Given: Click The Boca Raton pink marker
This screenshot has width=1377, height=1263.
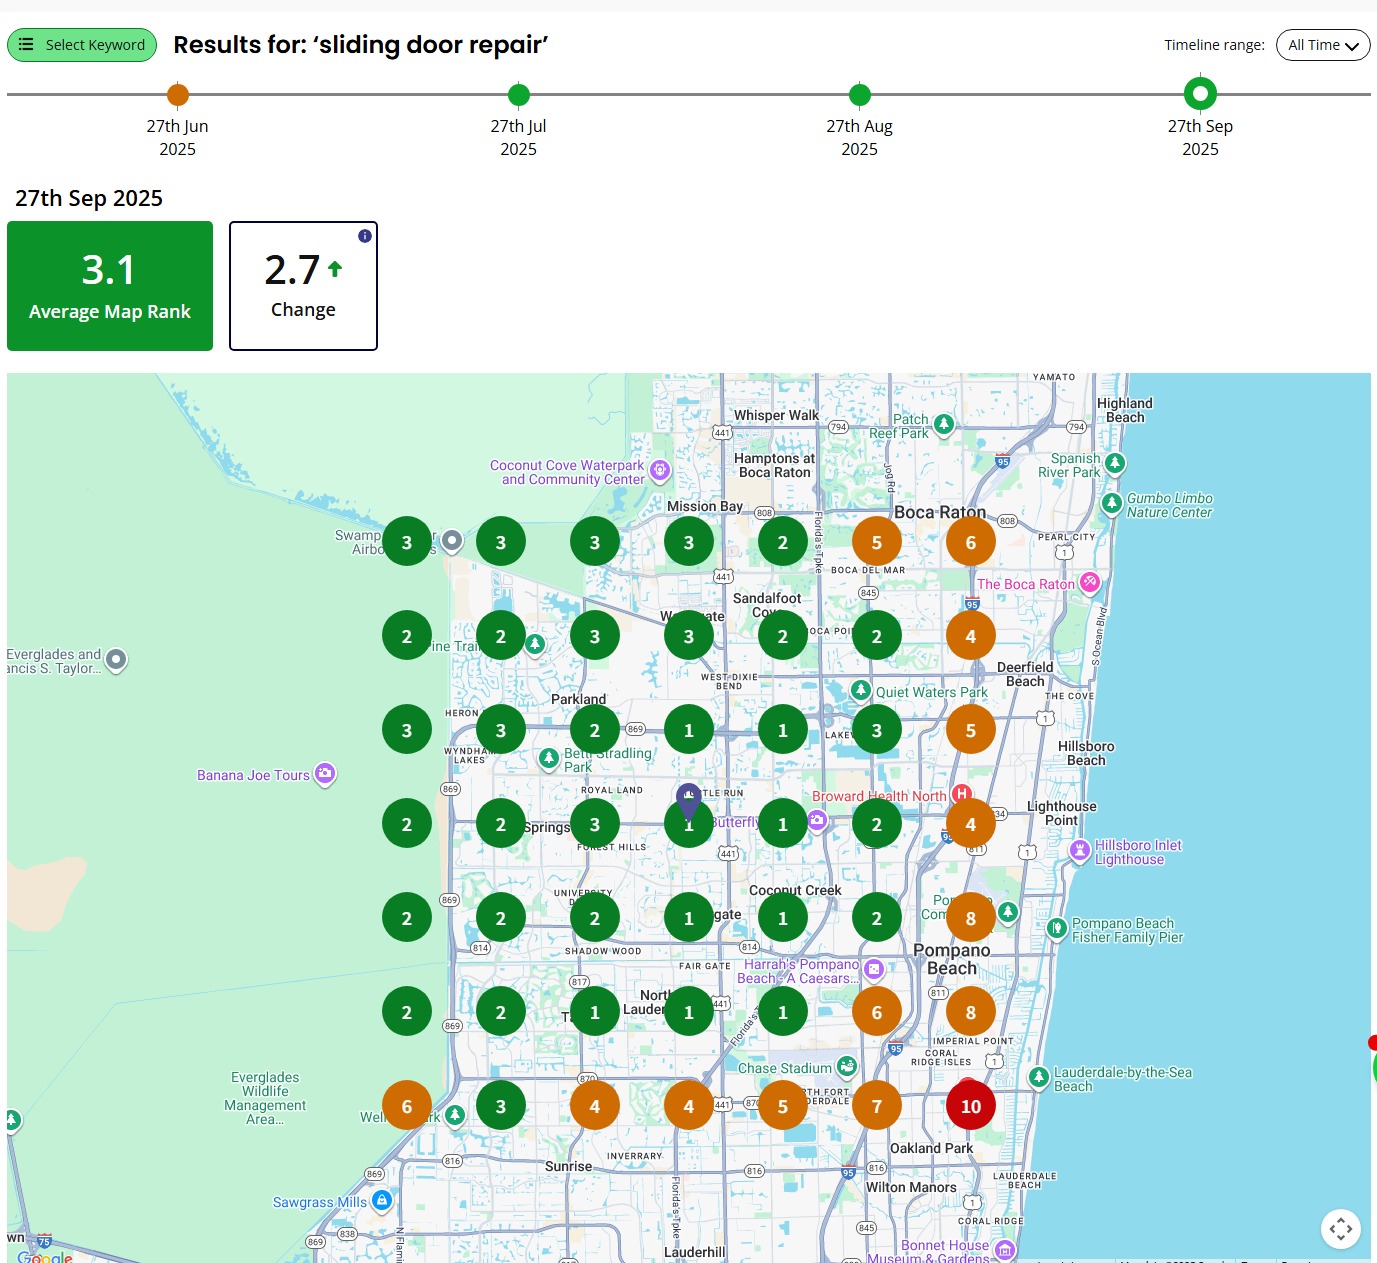Looking at the screenshot, I should [x=1089, y=583].
